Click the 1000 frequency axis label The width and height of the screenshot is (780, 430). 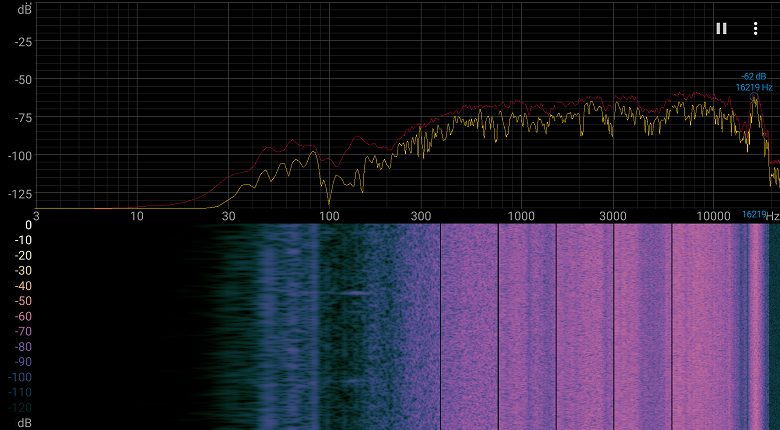521,216
